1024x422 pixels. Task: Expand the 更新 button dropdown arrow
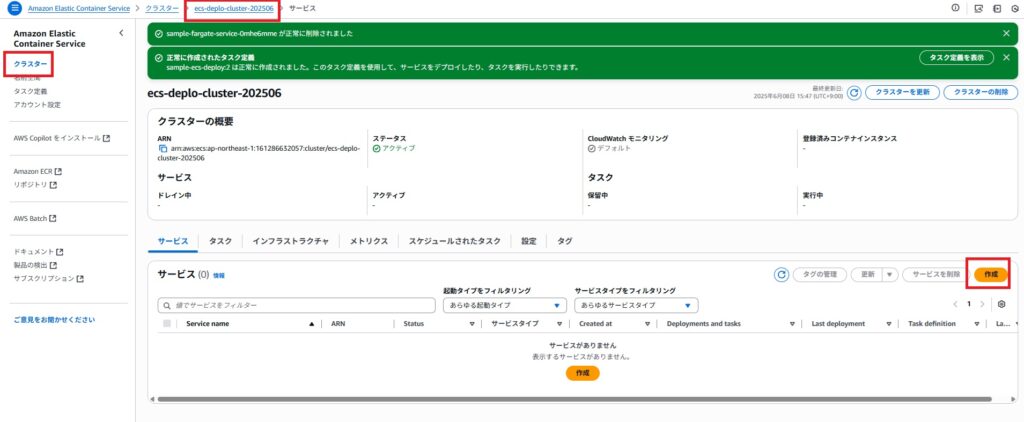coord(890,275)
